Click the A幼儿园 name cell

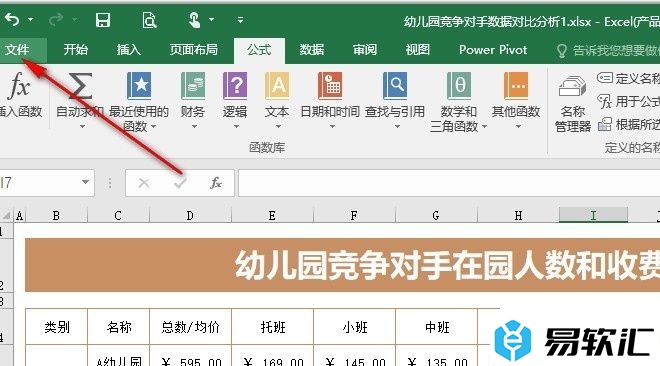[119, 356]
